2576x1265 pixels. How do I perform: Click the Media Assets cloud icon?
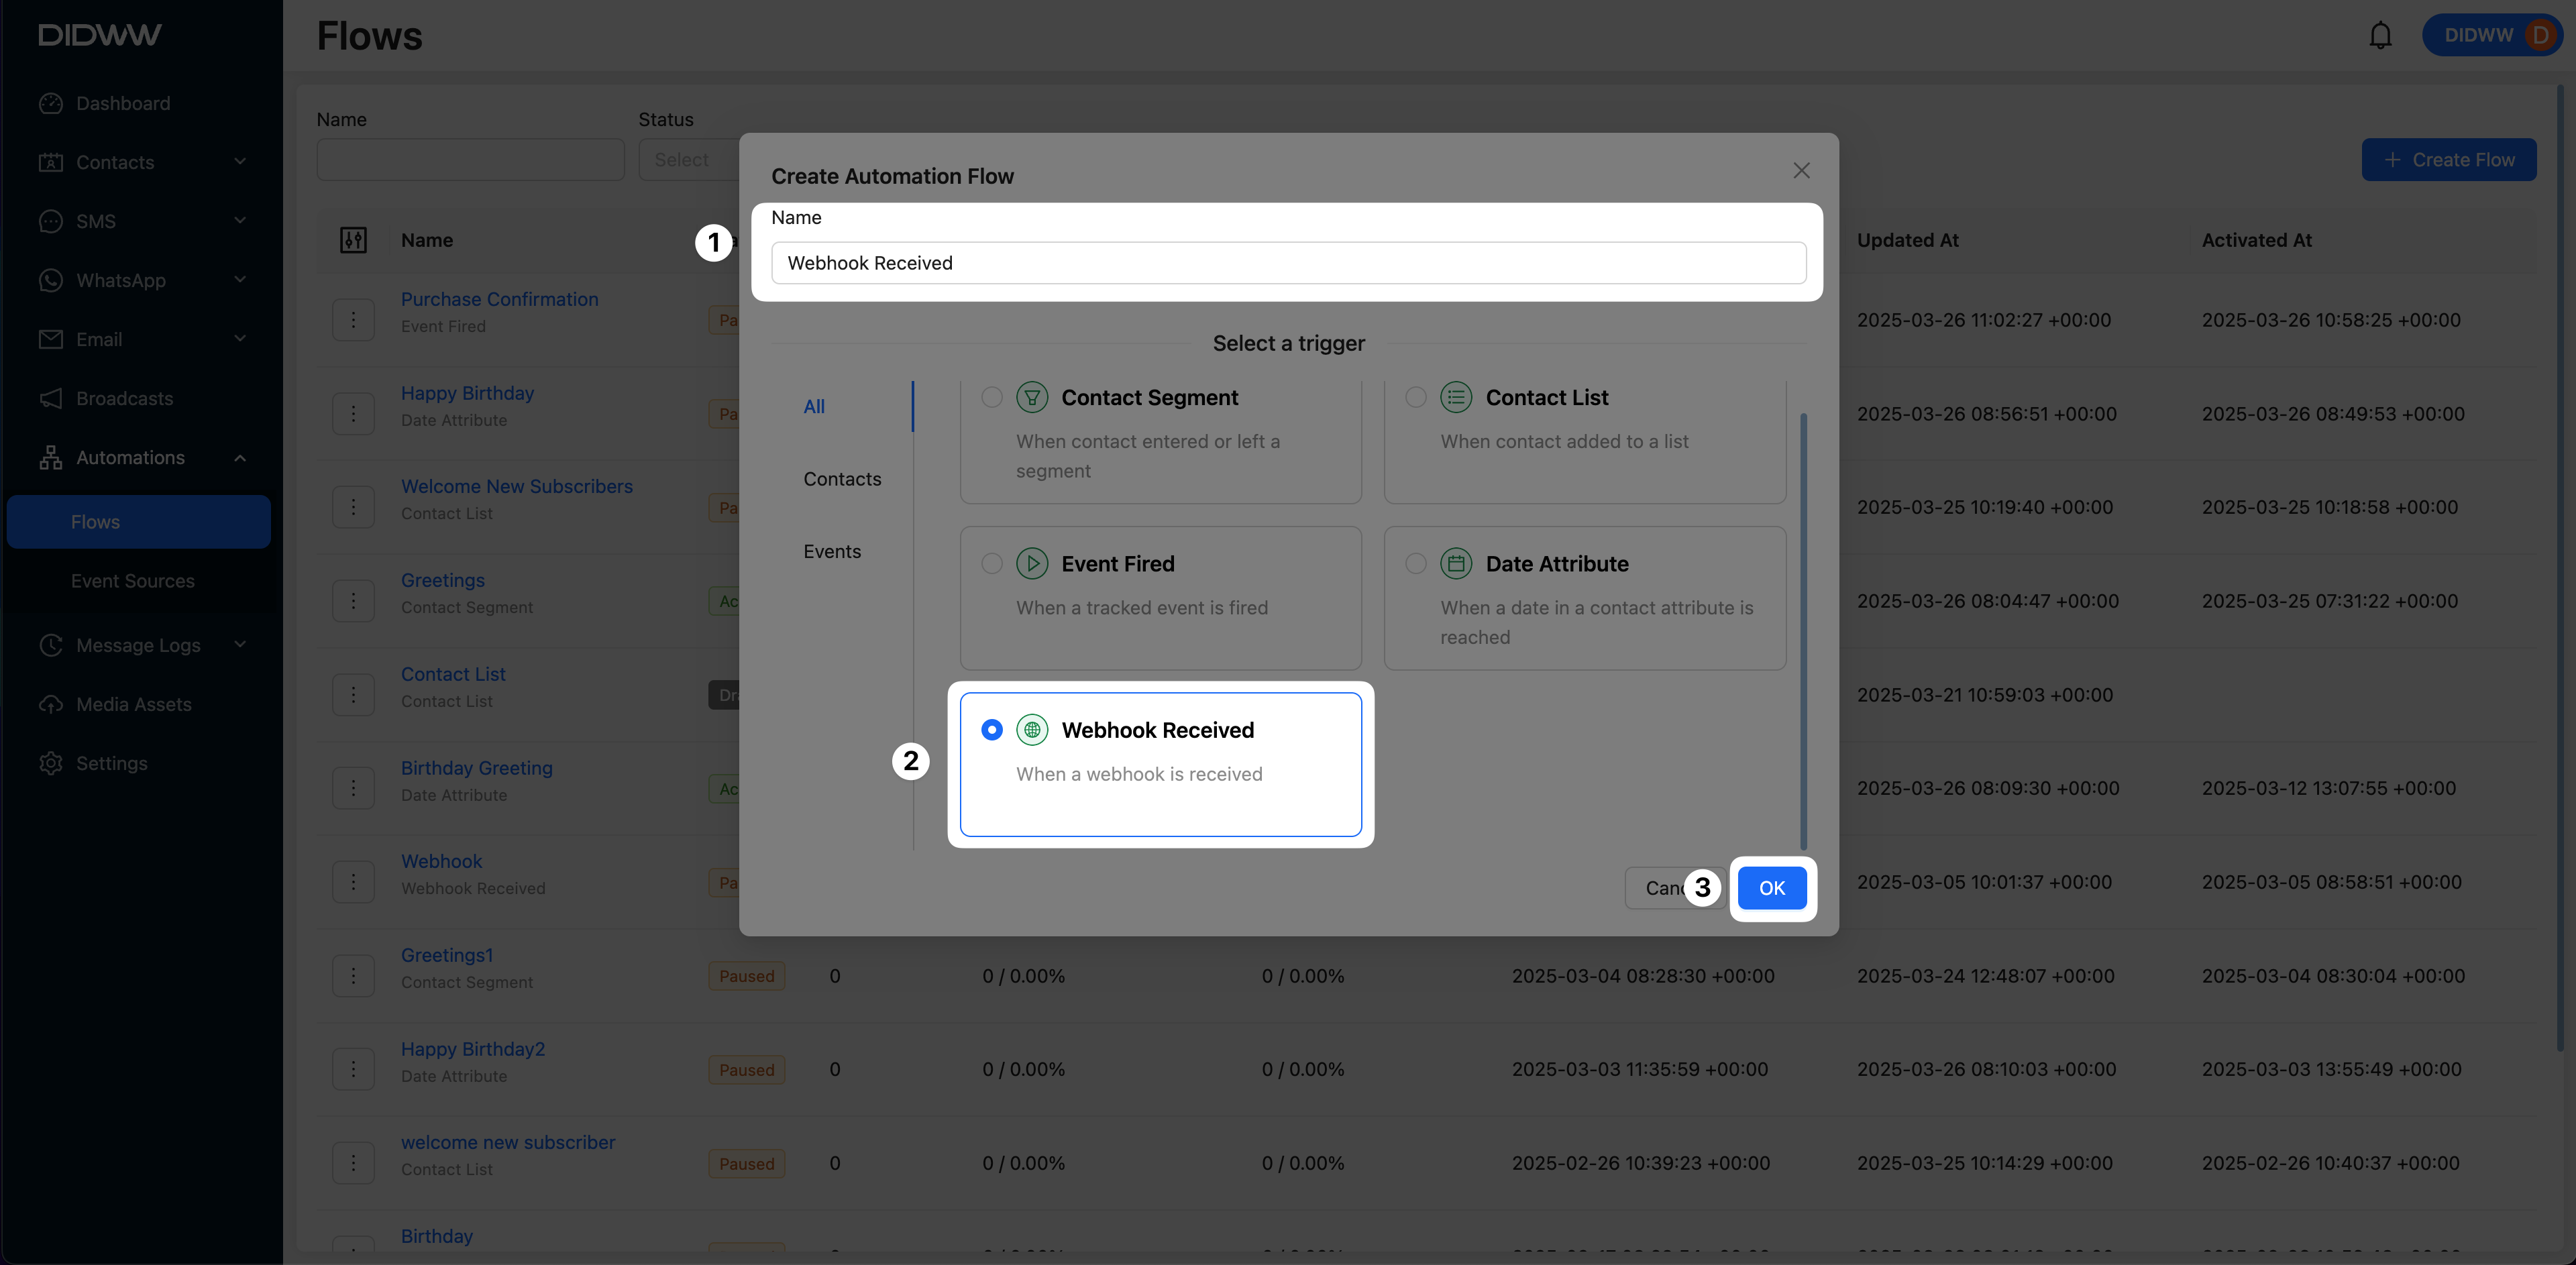pyautogui.click(x=51, y=704)
